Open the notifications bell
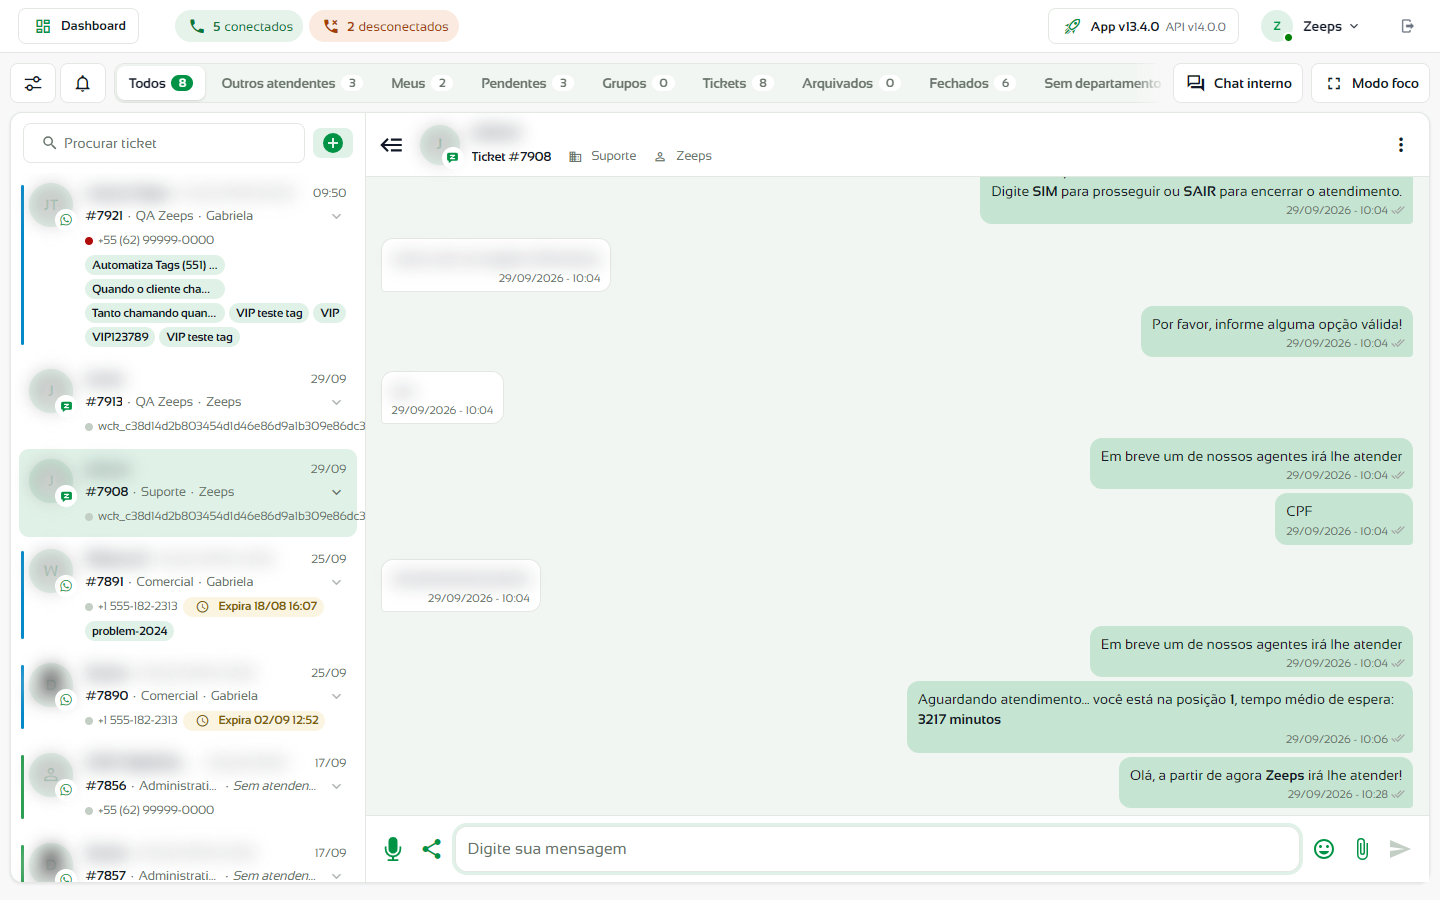Screen dimensions: 1440x900 click(83, 83)
